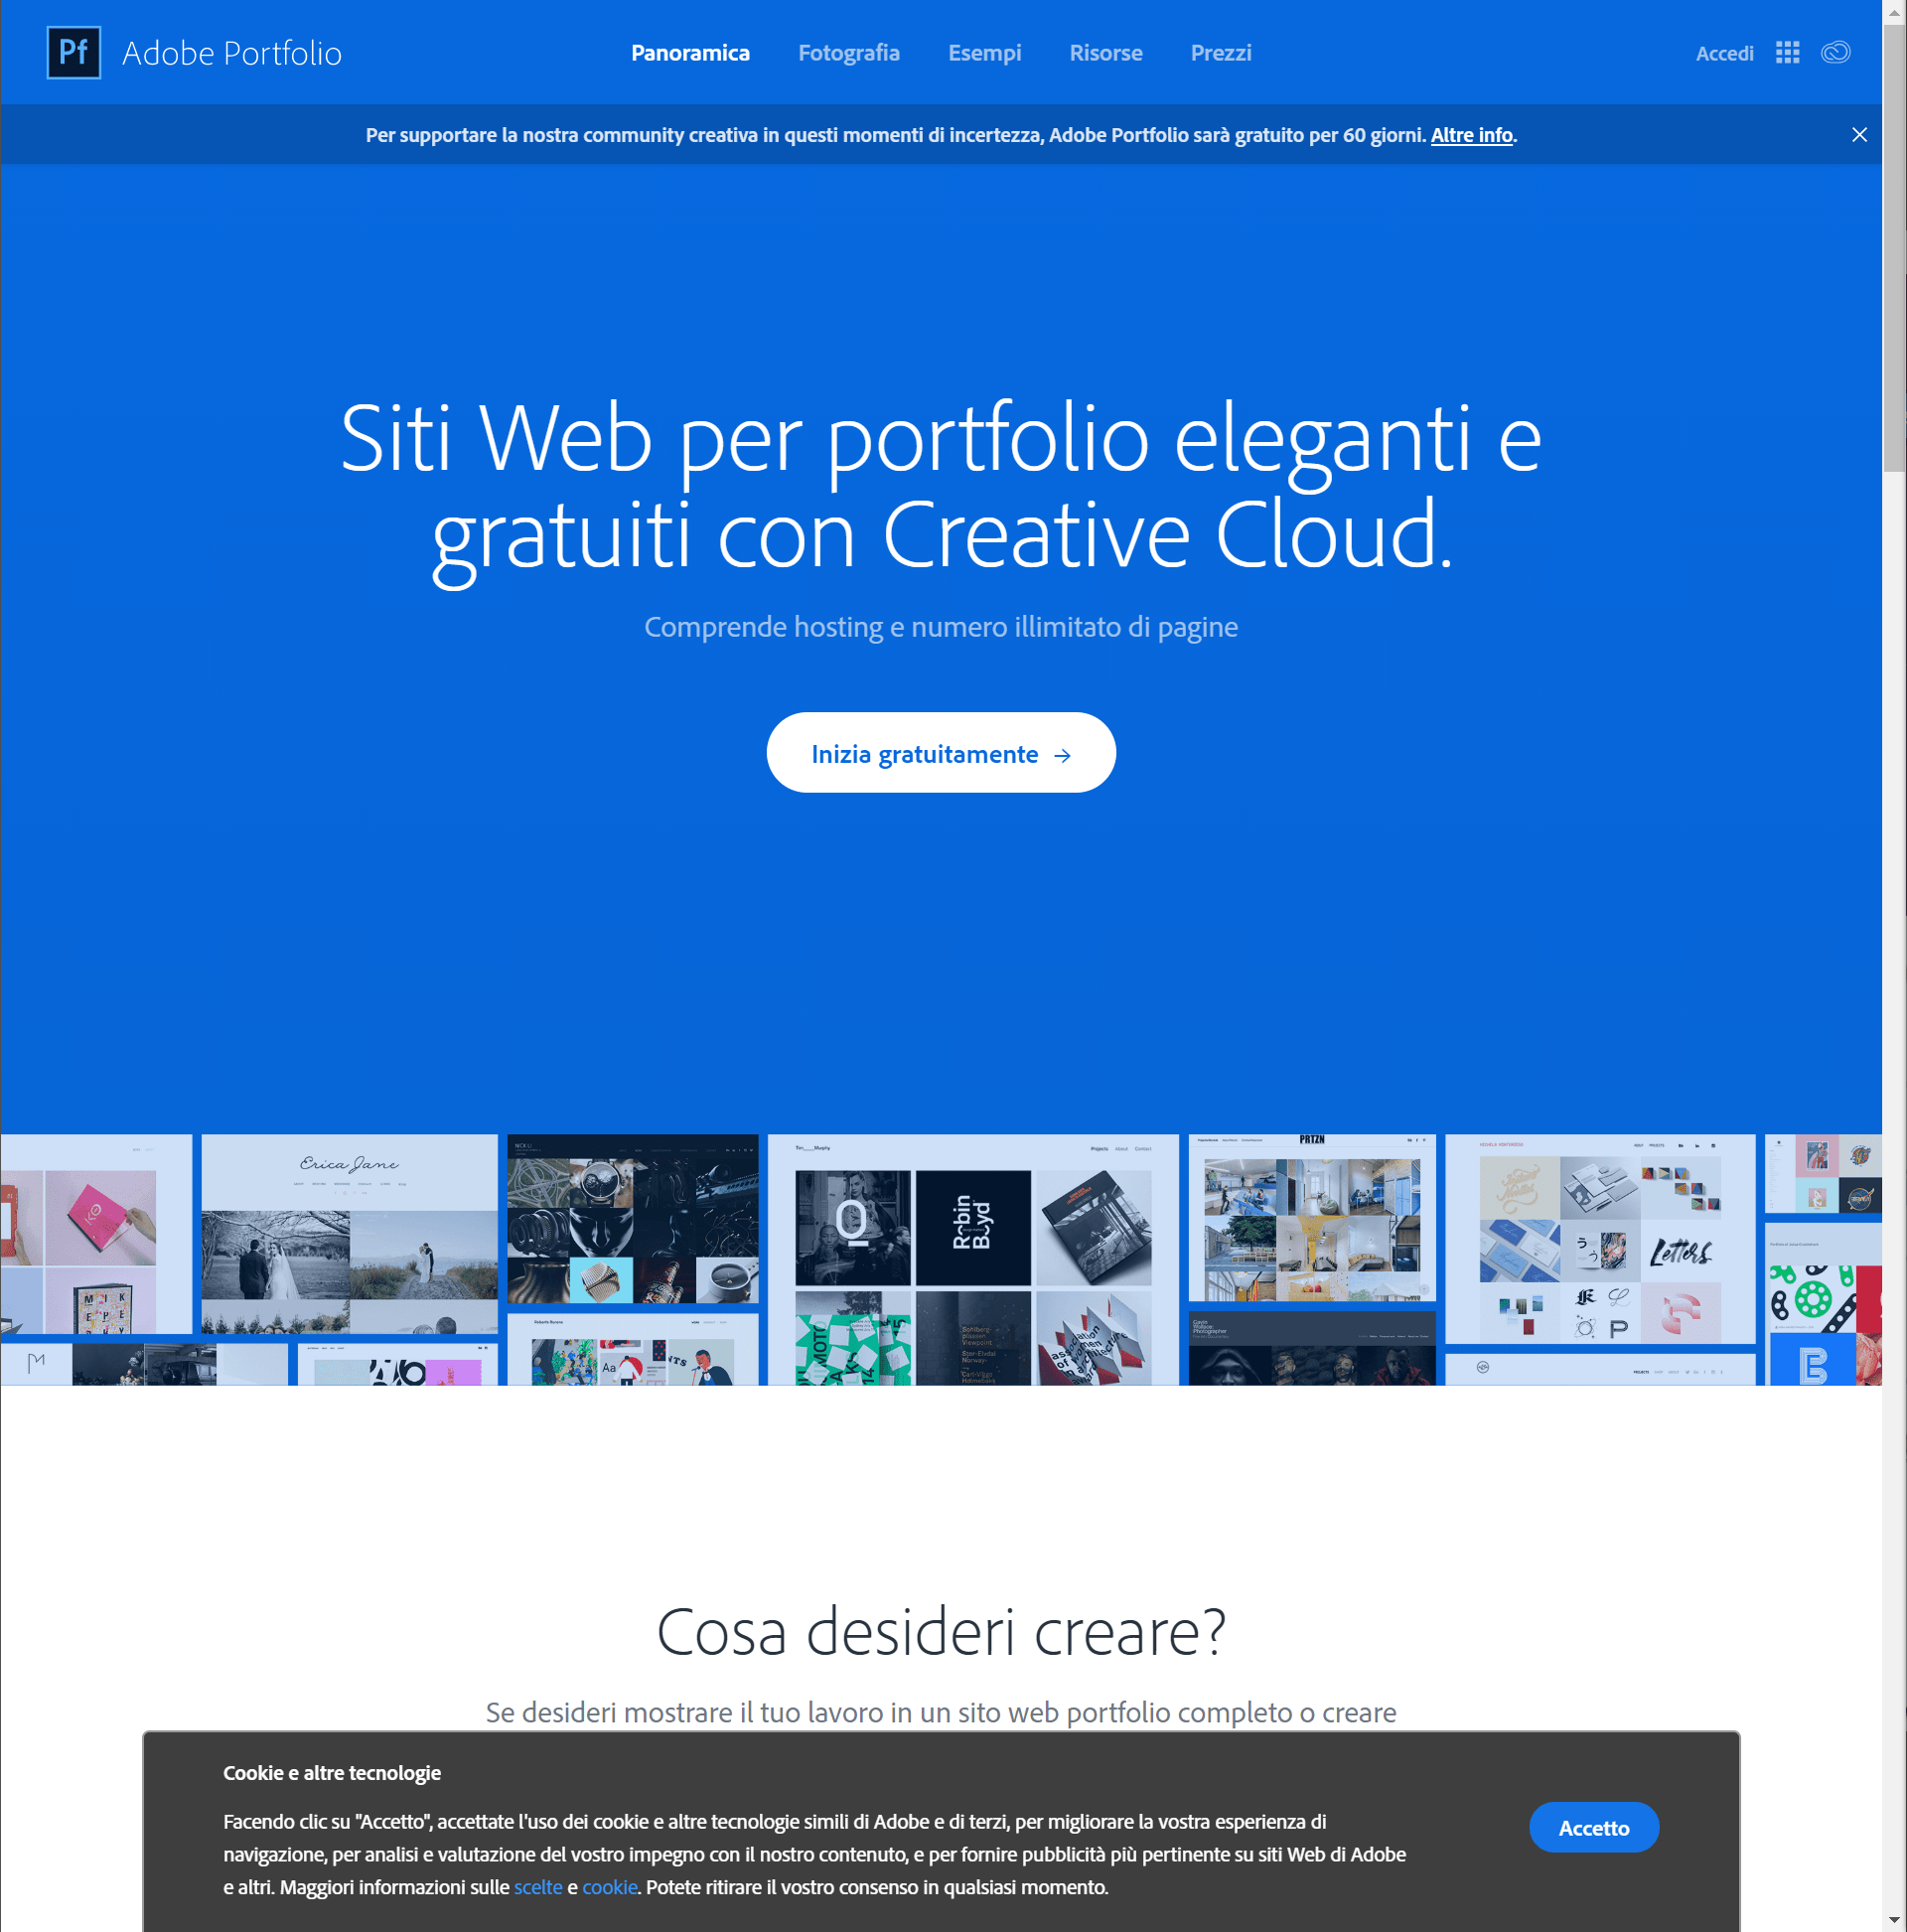Open the Letters lettering portfolio thumbnail
1907x1932 pixels.
1600,1238
